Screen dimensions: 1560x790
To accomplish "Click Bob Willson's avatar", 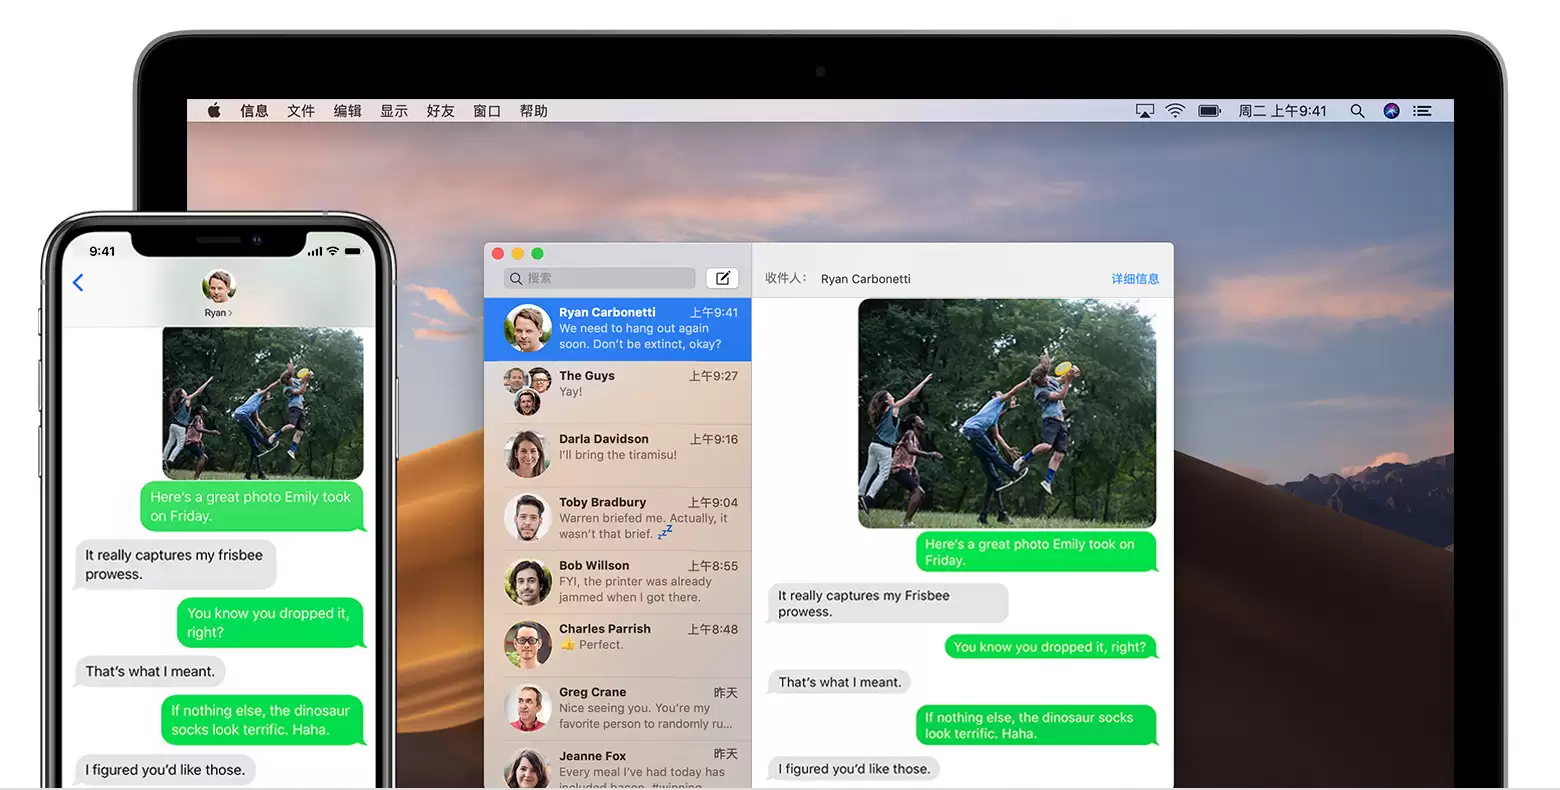I will (x=528, y=581).
